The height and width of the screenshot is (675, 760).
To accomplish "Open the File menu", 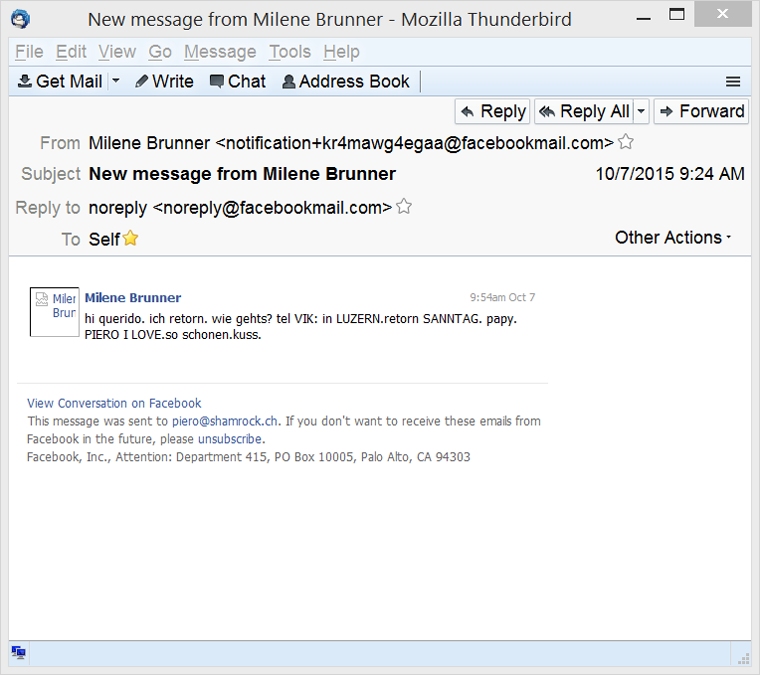I will click(29, 52).
